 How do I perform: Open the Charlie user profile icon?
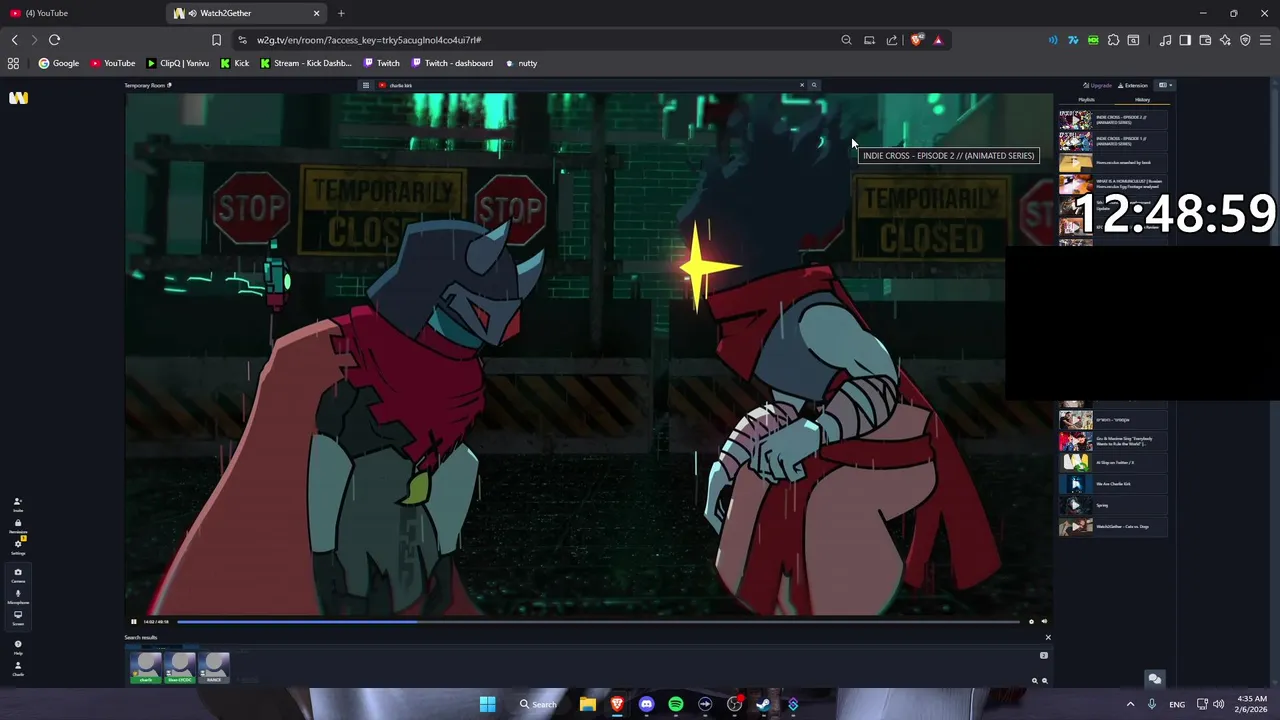[x=17, y=668]
